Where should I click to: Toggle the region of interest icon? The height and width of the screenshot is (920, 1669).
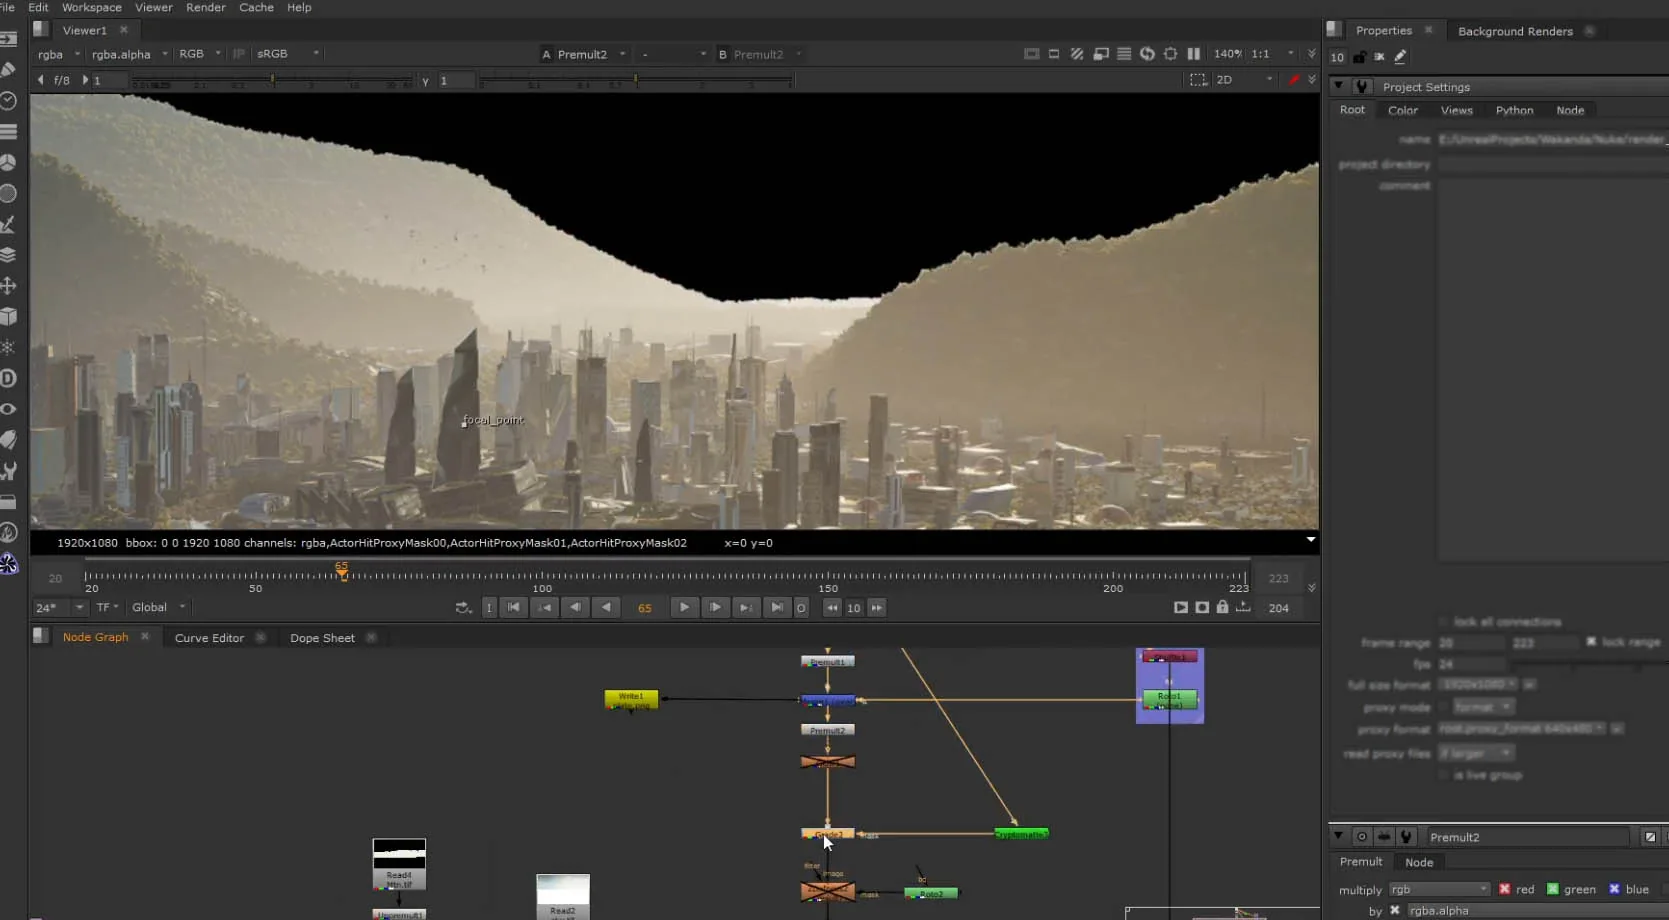(1197, 80)
